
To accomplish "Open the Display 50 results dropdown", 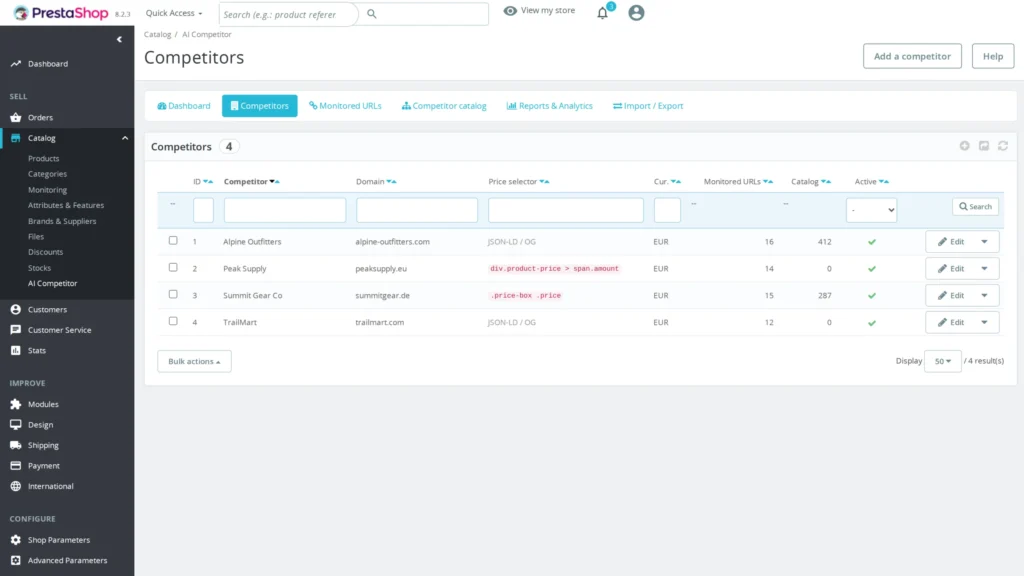I will 942,361.
